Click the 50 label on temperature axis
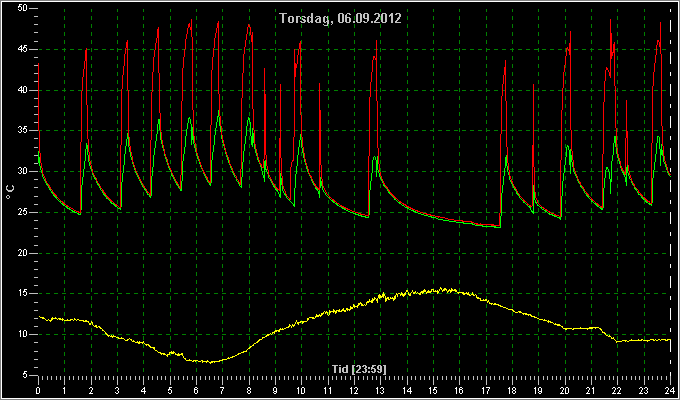This screenshot has height=400, width=680. point(23,9)
